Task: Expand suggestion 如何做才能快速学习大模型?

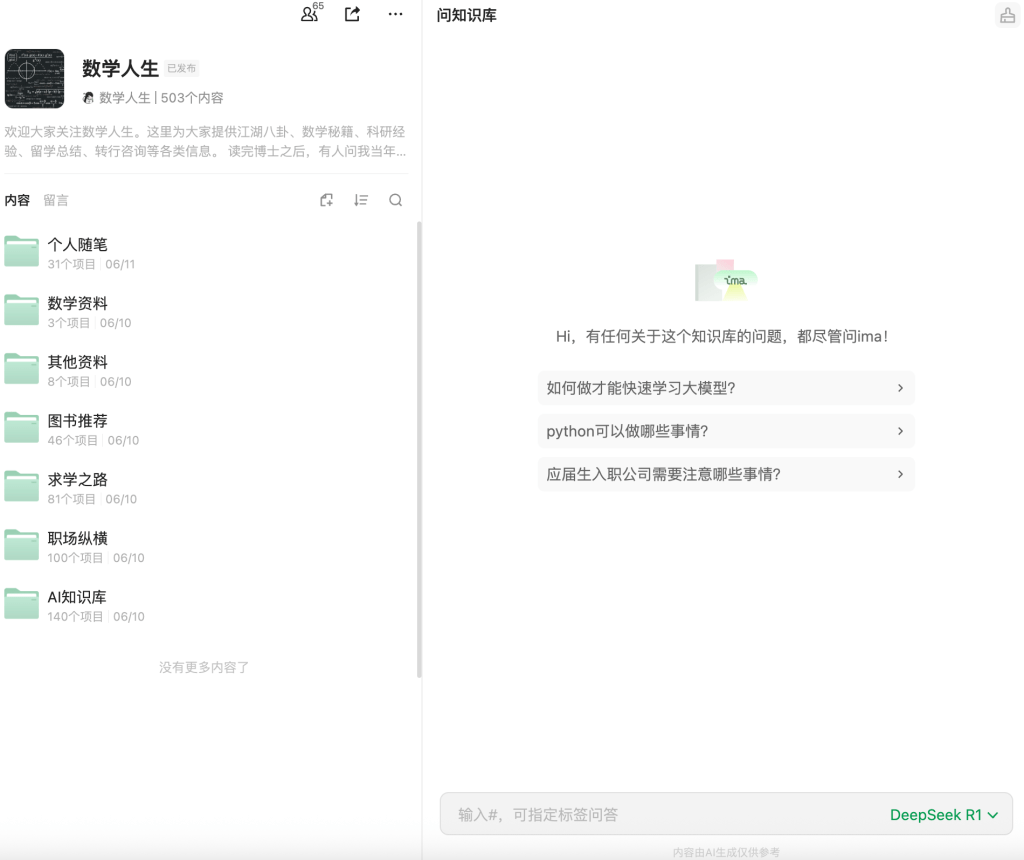Action: tap(725, 388)
